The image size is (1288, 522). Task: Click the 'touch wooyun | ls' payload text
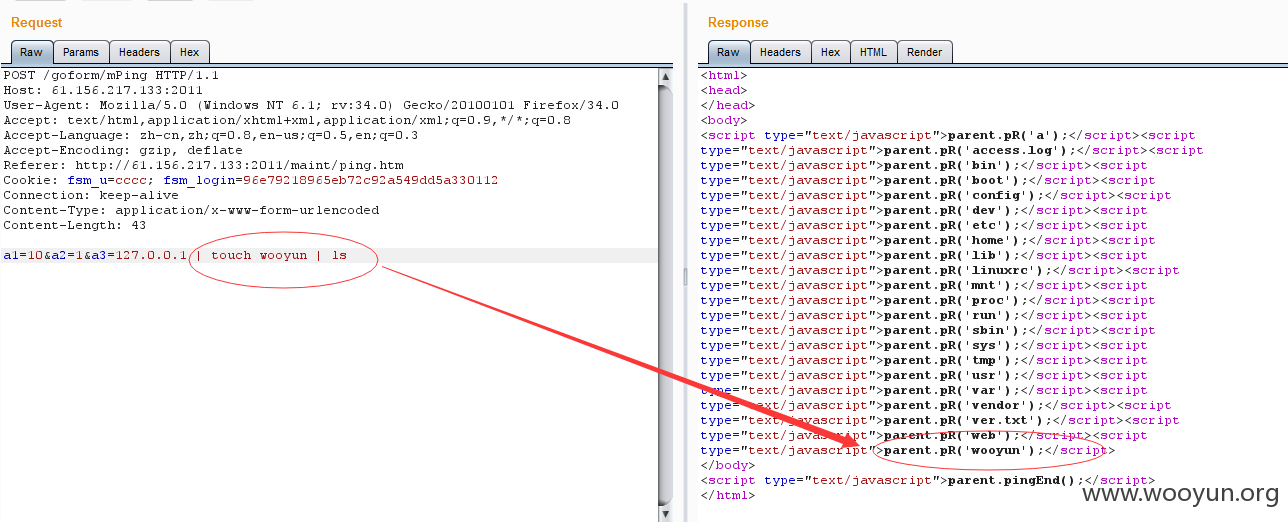pos(278,255)
